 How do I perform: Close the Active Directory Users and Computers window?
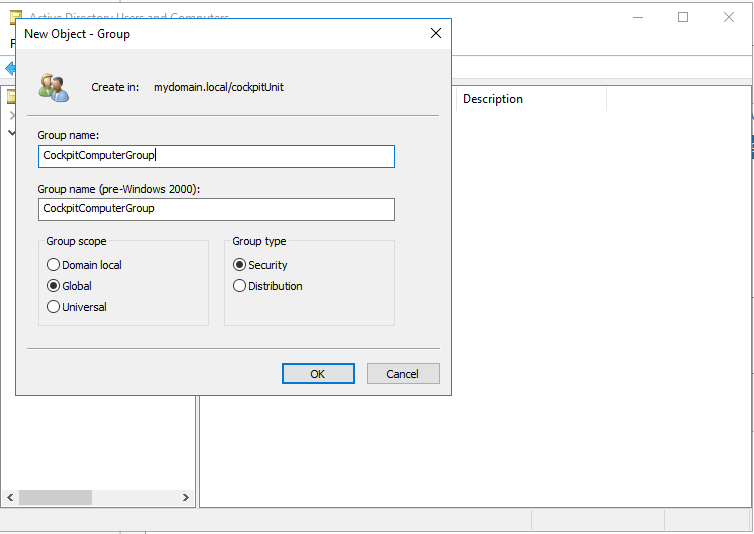click(x=729, y=17)
